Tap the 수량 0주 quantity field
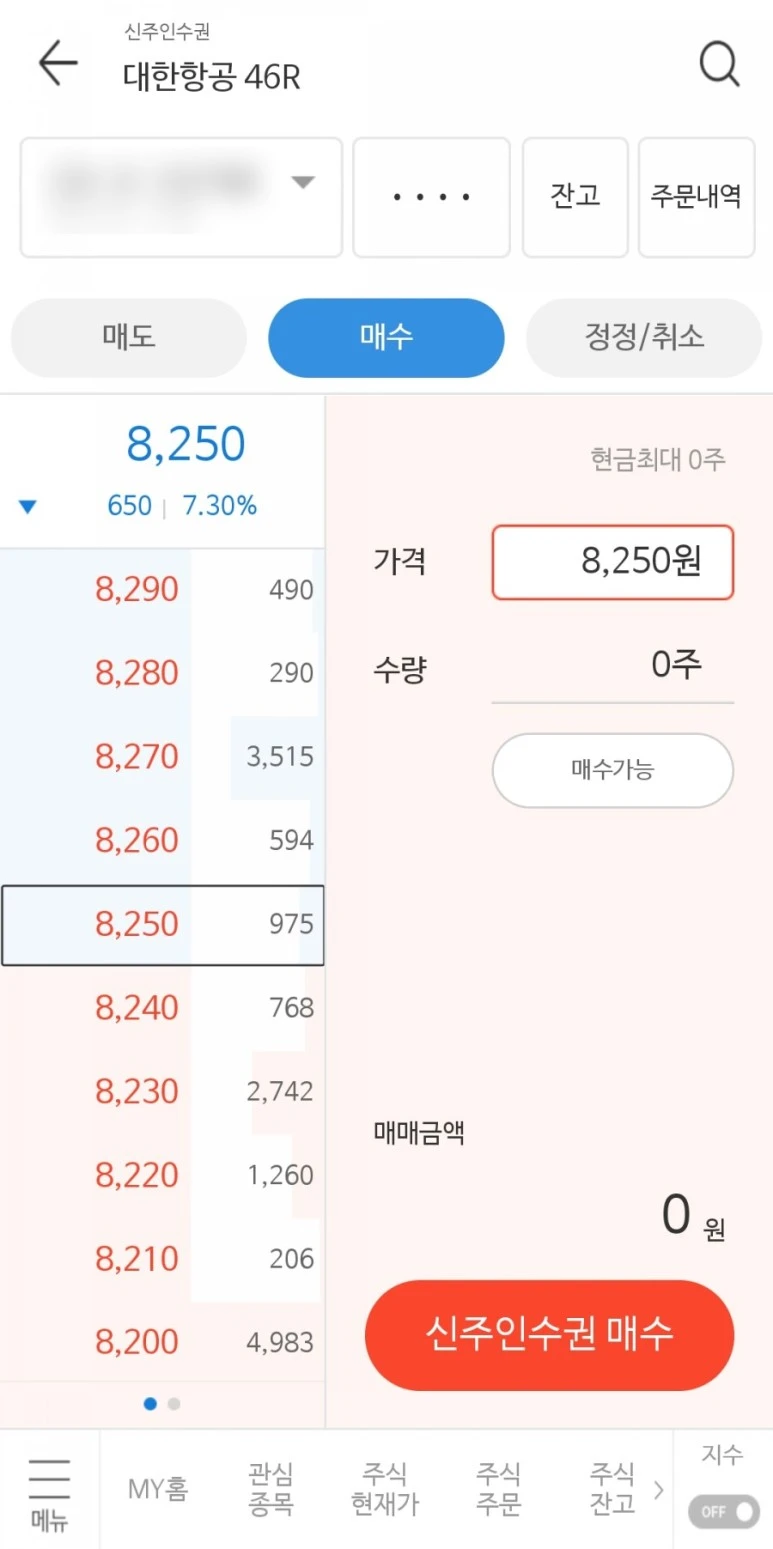Viewport: 773px width, 1549px height. pos(612,665)
